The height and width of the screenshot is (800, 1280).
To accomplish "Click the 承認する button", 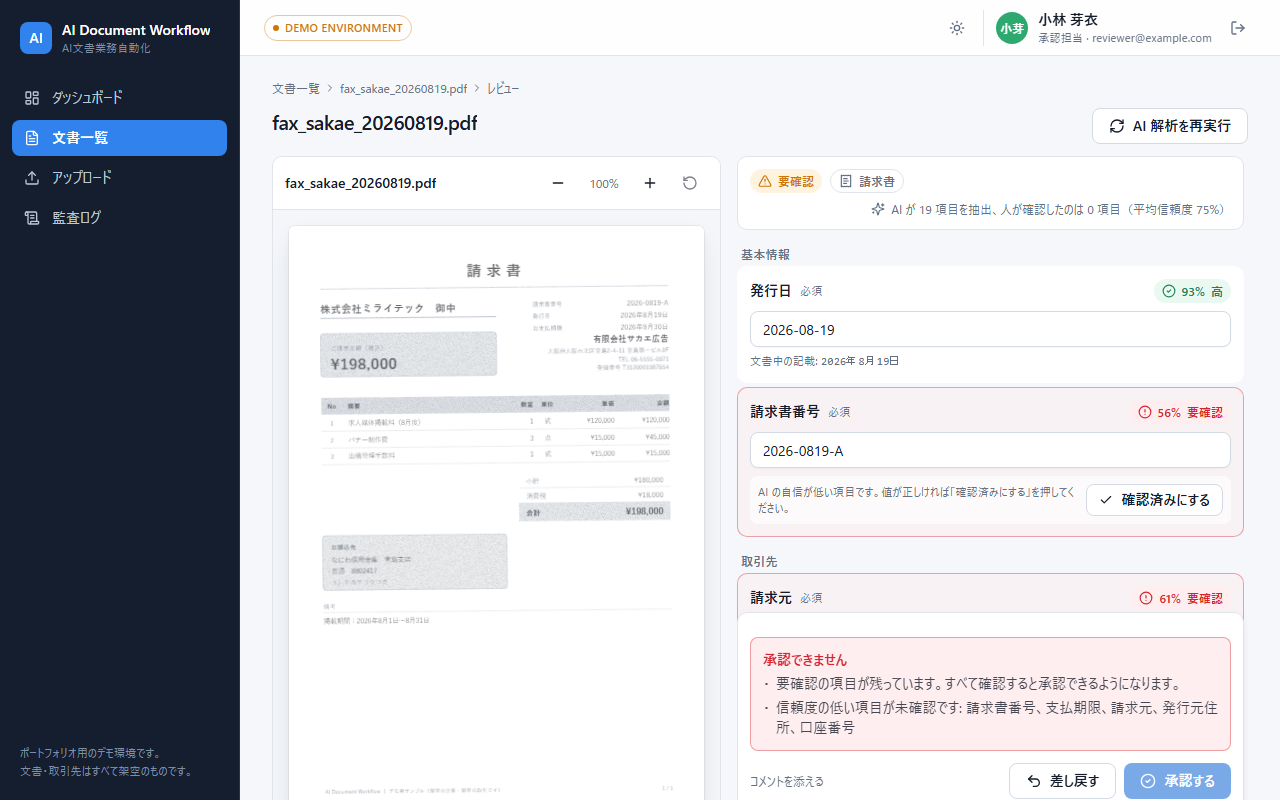I will click(1177, 781).
